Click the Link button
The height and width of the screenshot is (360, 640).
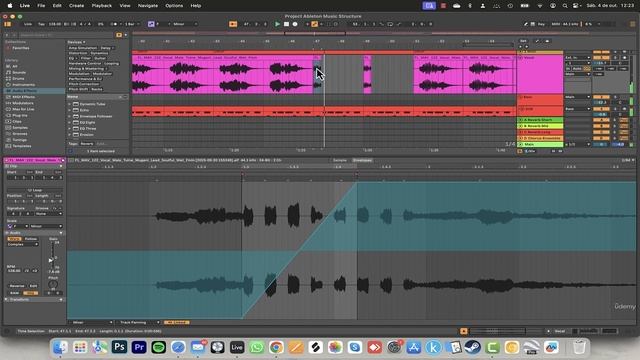[x=27, y=24]
